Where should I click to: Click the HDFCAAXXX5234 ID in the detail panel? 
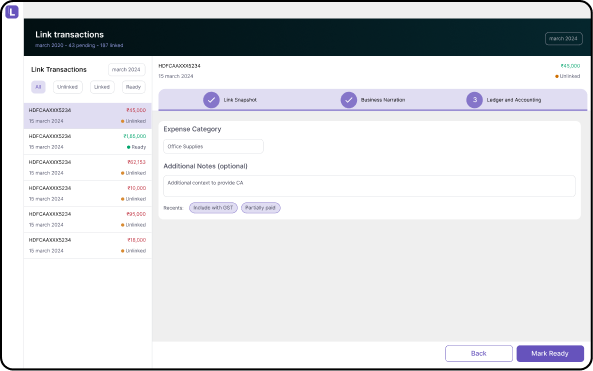(x=179, y=66)
